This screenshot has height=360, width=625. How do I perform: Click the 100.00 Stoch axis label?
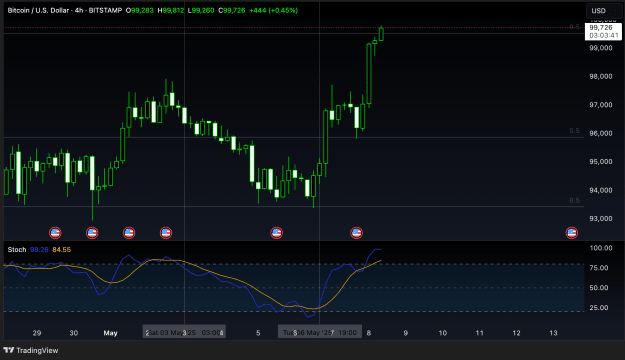(601, 248)
